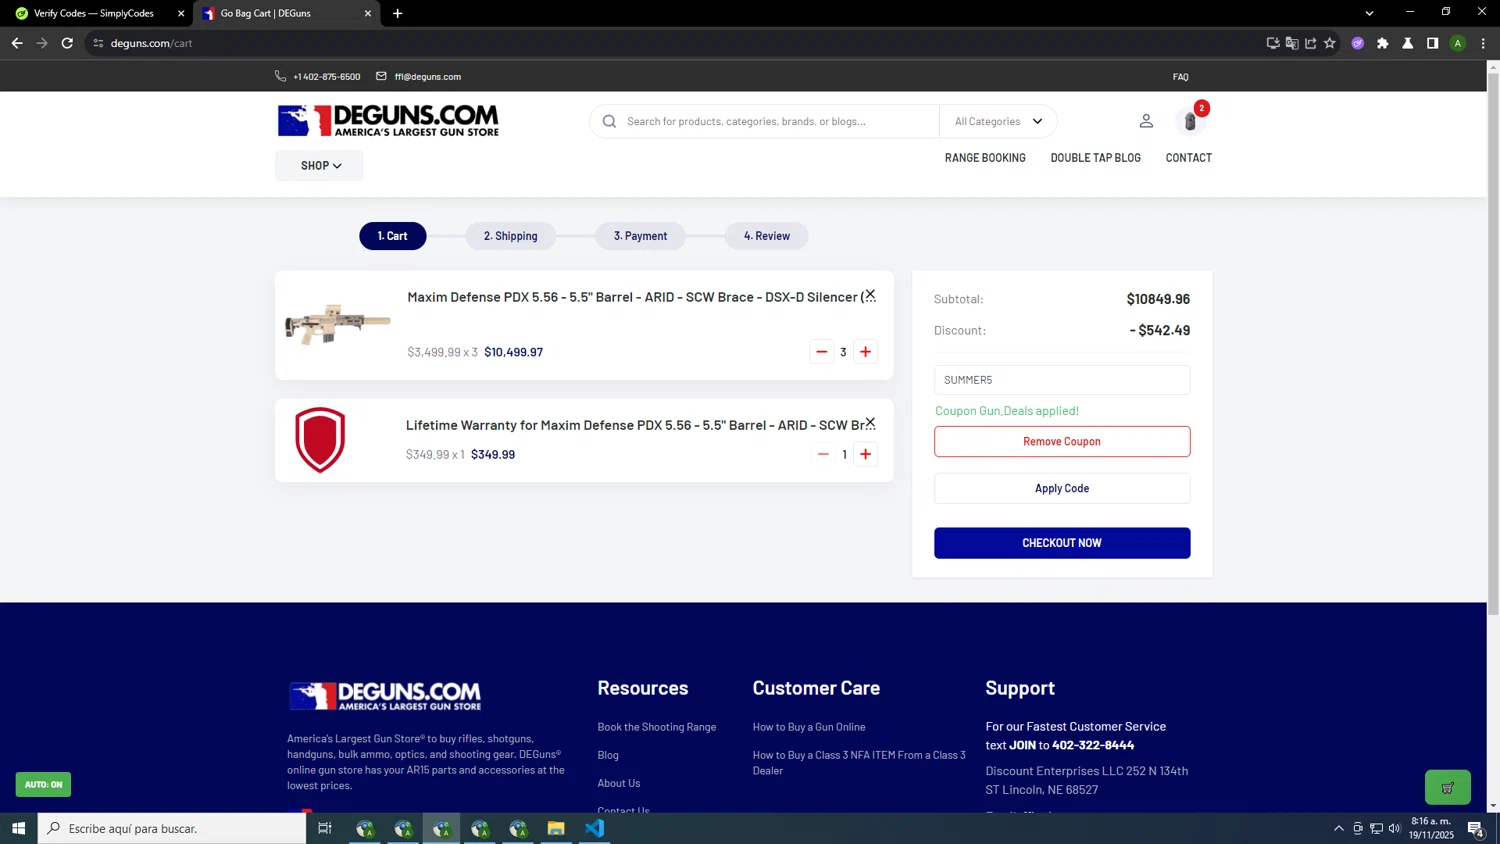The image size is (1500, 844).
Task: Go to step 3. Payment
Action: coord(640,236)
